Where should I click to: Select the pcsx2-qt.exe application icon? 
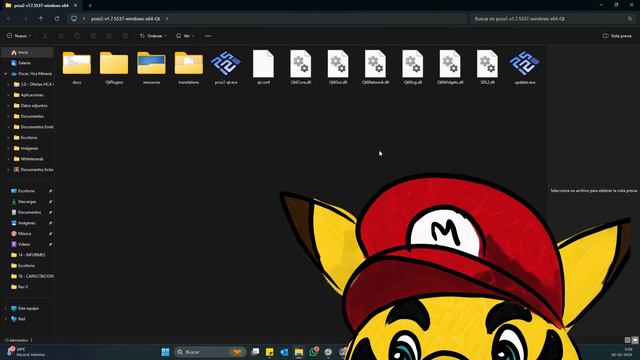[x=226, y=67]
